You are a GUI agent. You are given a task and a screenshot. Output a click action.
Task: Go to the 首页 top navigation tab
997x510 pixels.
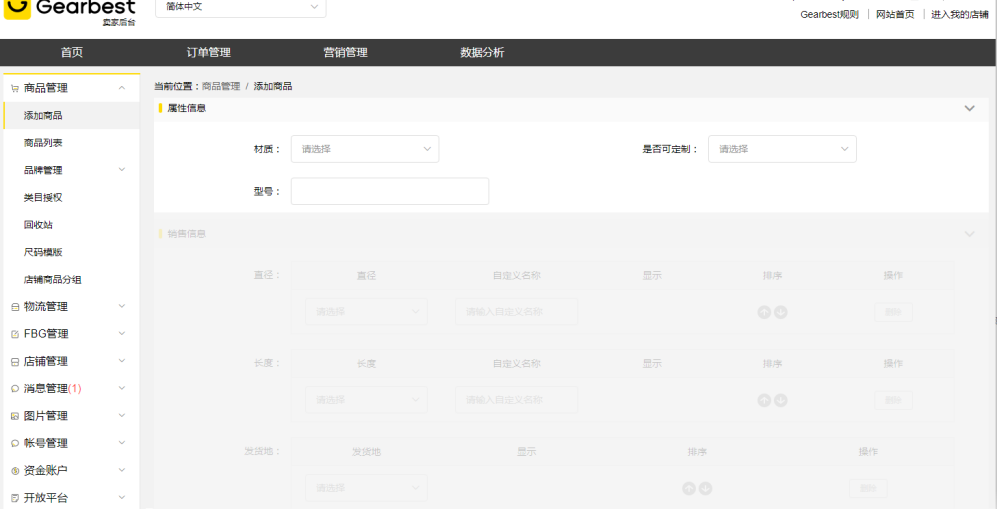[x=72, y=53]
